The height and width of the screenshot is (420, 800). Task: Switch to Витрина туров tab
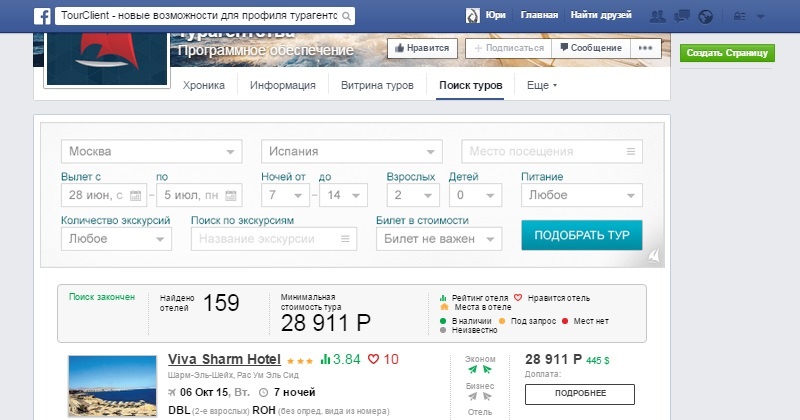point(377,85)
